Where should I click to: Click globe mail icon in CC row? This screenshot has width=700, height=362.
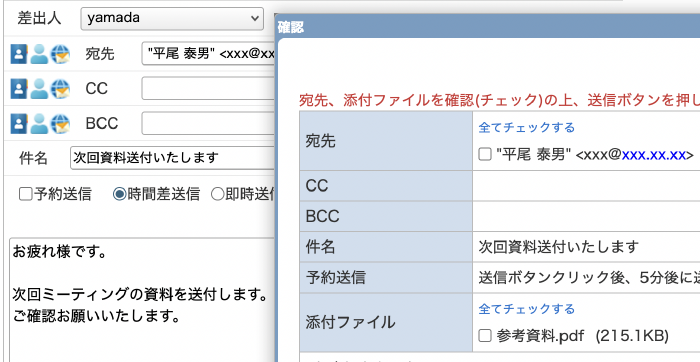click(x=60, y=89)
